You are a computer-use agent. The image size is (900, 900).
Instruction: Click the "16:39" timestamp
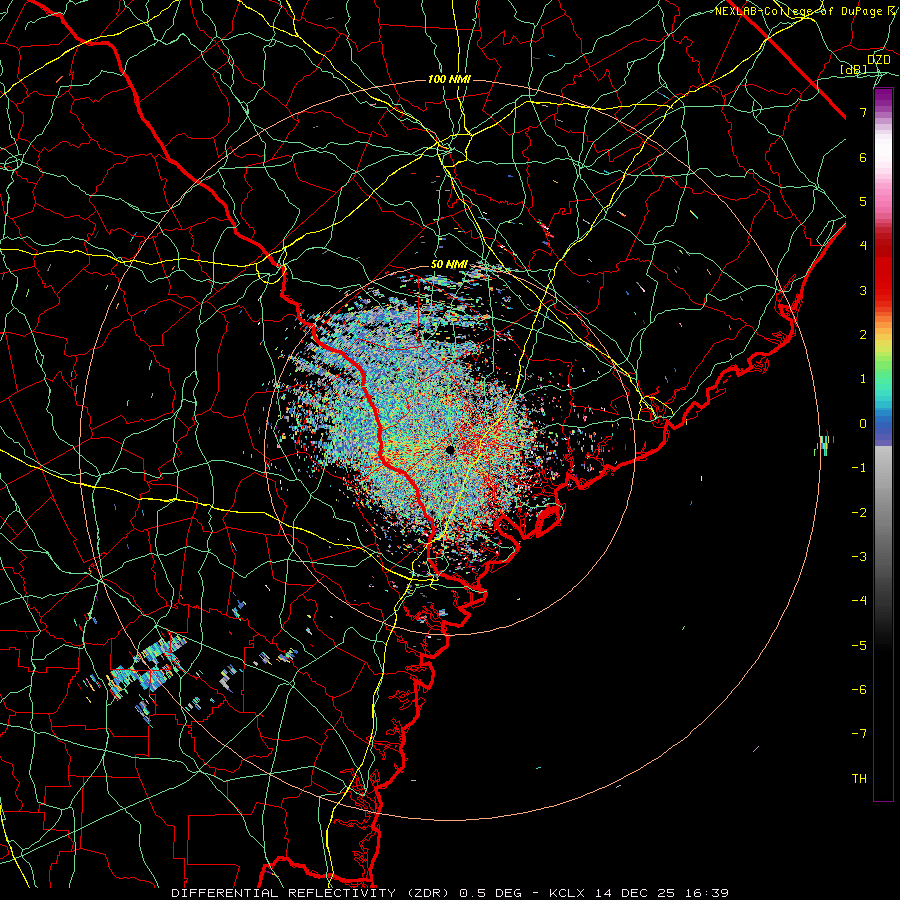pyautogui.click(x=707, y=893)
